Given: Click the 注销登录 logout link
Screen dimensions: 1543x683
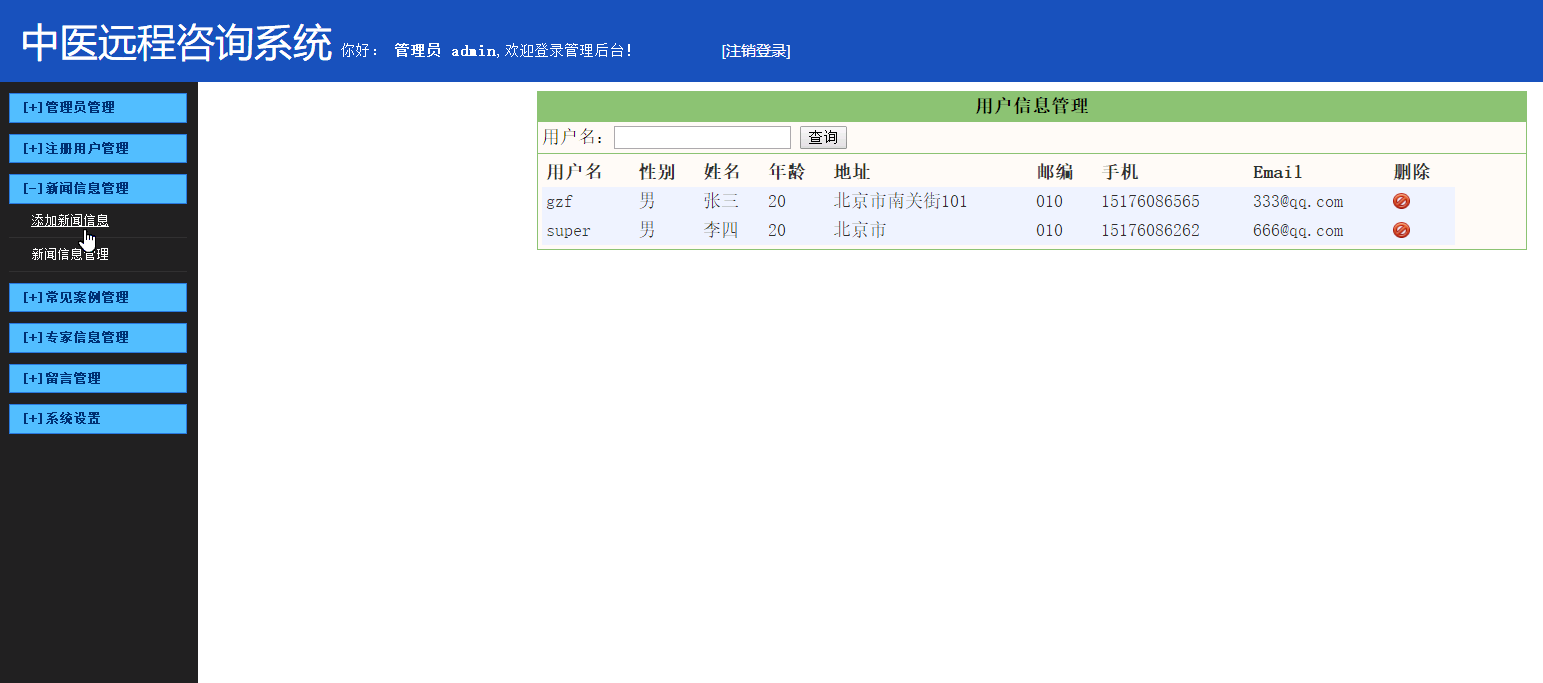Looking at the screenshot, I should pyautogui.click(x=755, y=51).
